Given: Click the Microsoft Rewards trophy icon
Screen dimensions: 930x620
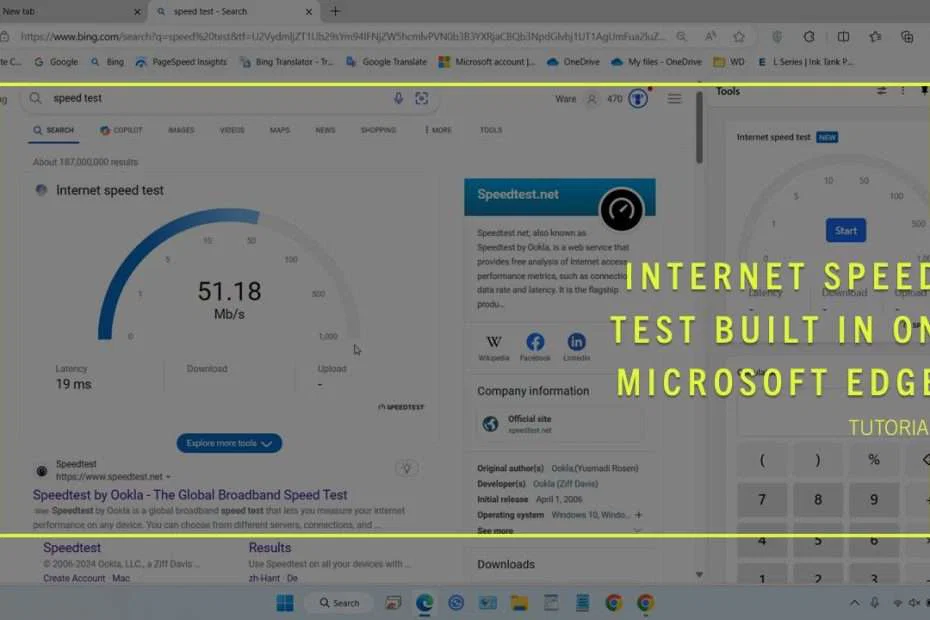Looking at the screenshot, I should pos(637,99).
